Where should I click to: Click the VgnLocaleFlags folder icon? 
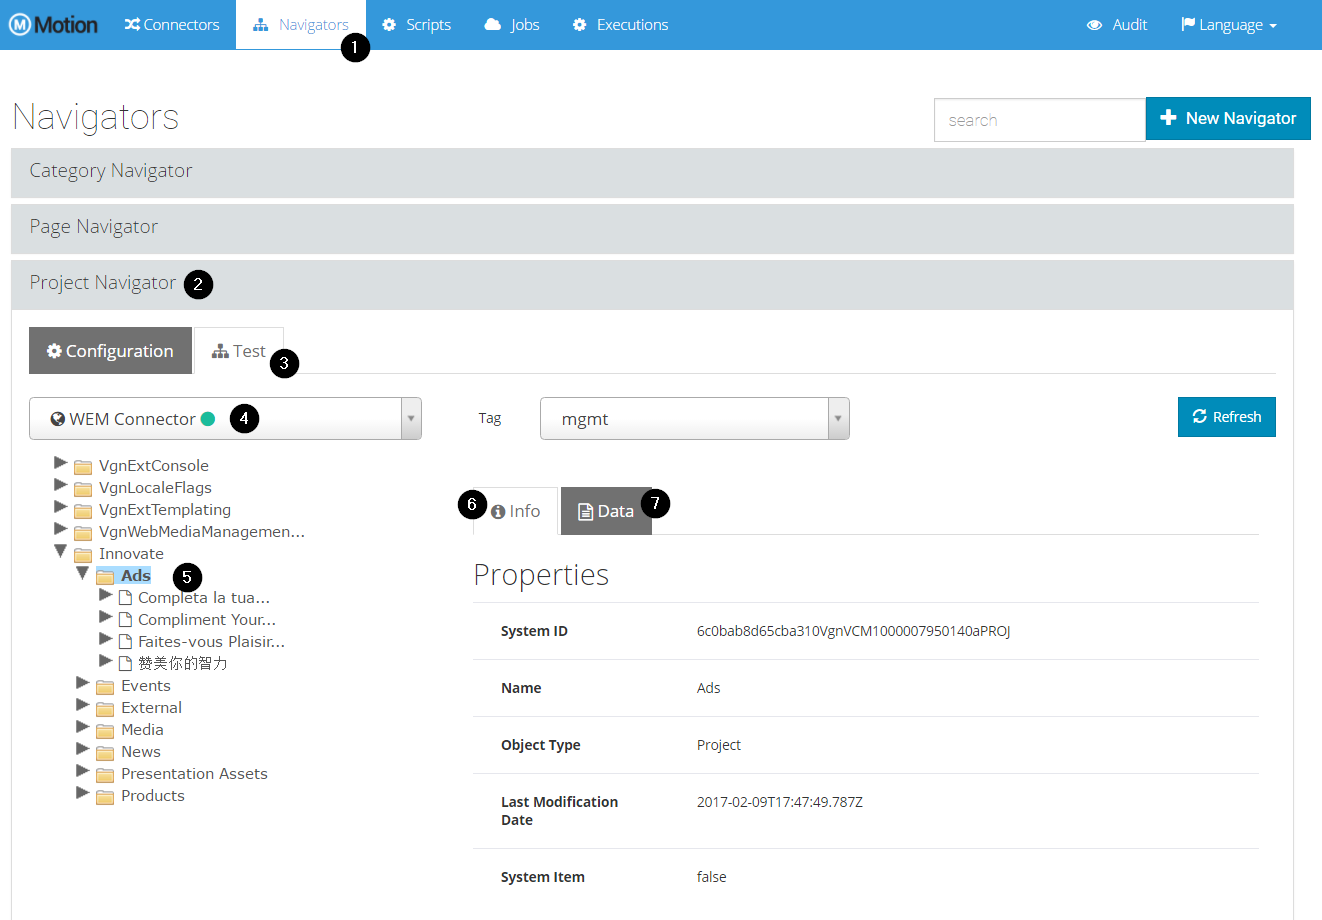click(x=83, y=489)
